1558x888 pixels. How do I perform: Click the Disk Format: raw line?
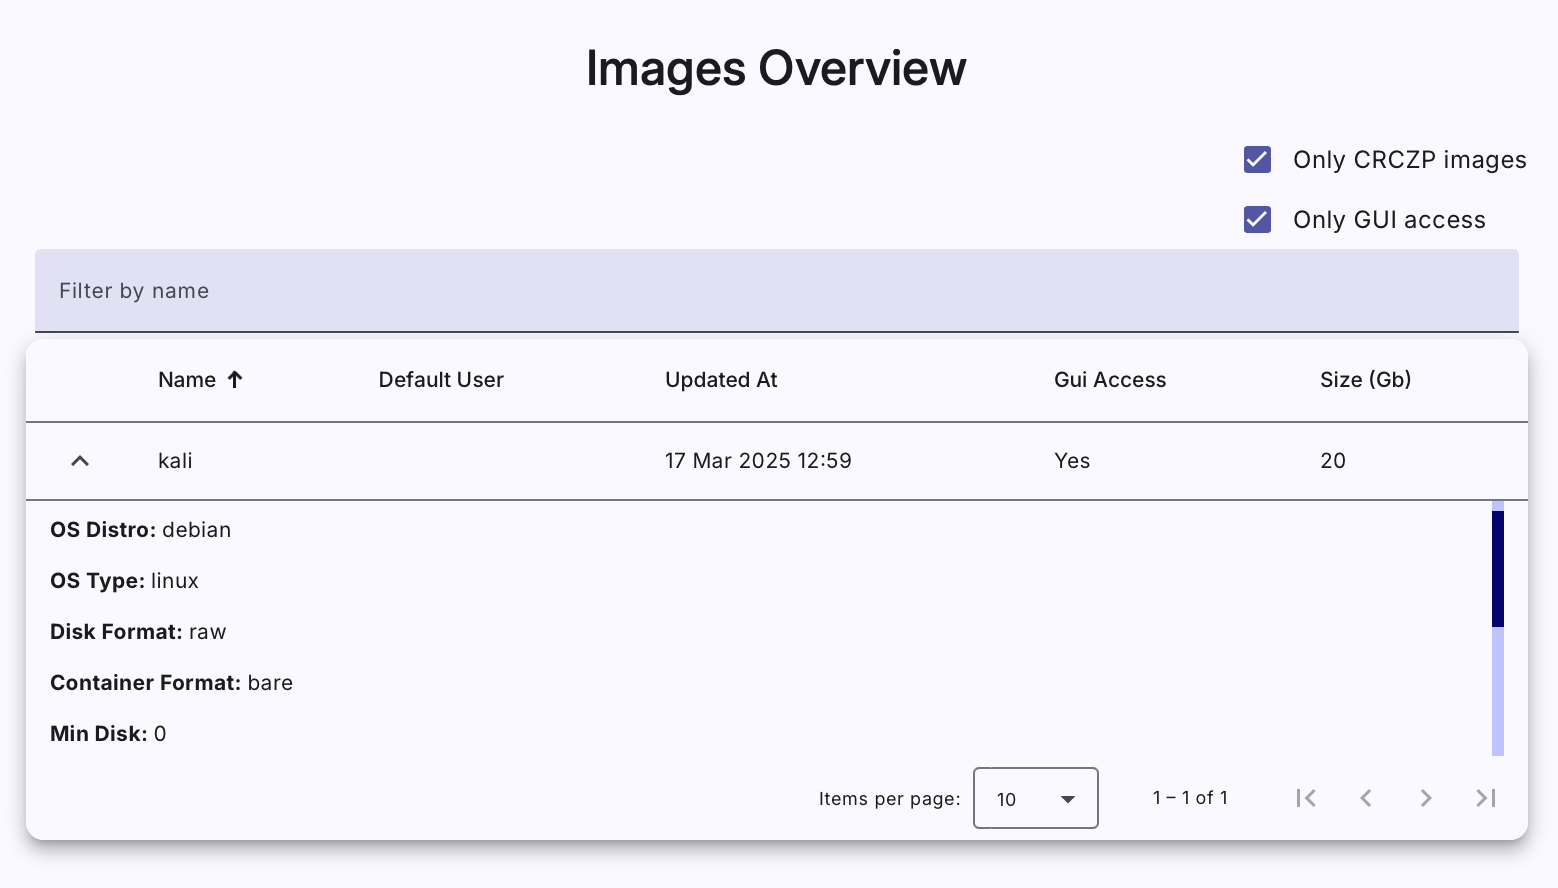pos(138,632)
